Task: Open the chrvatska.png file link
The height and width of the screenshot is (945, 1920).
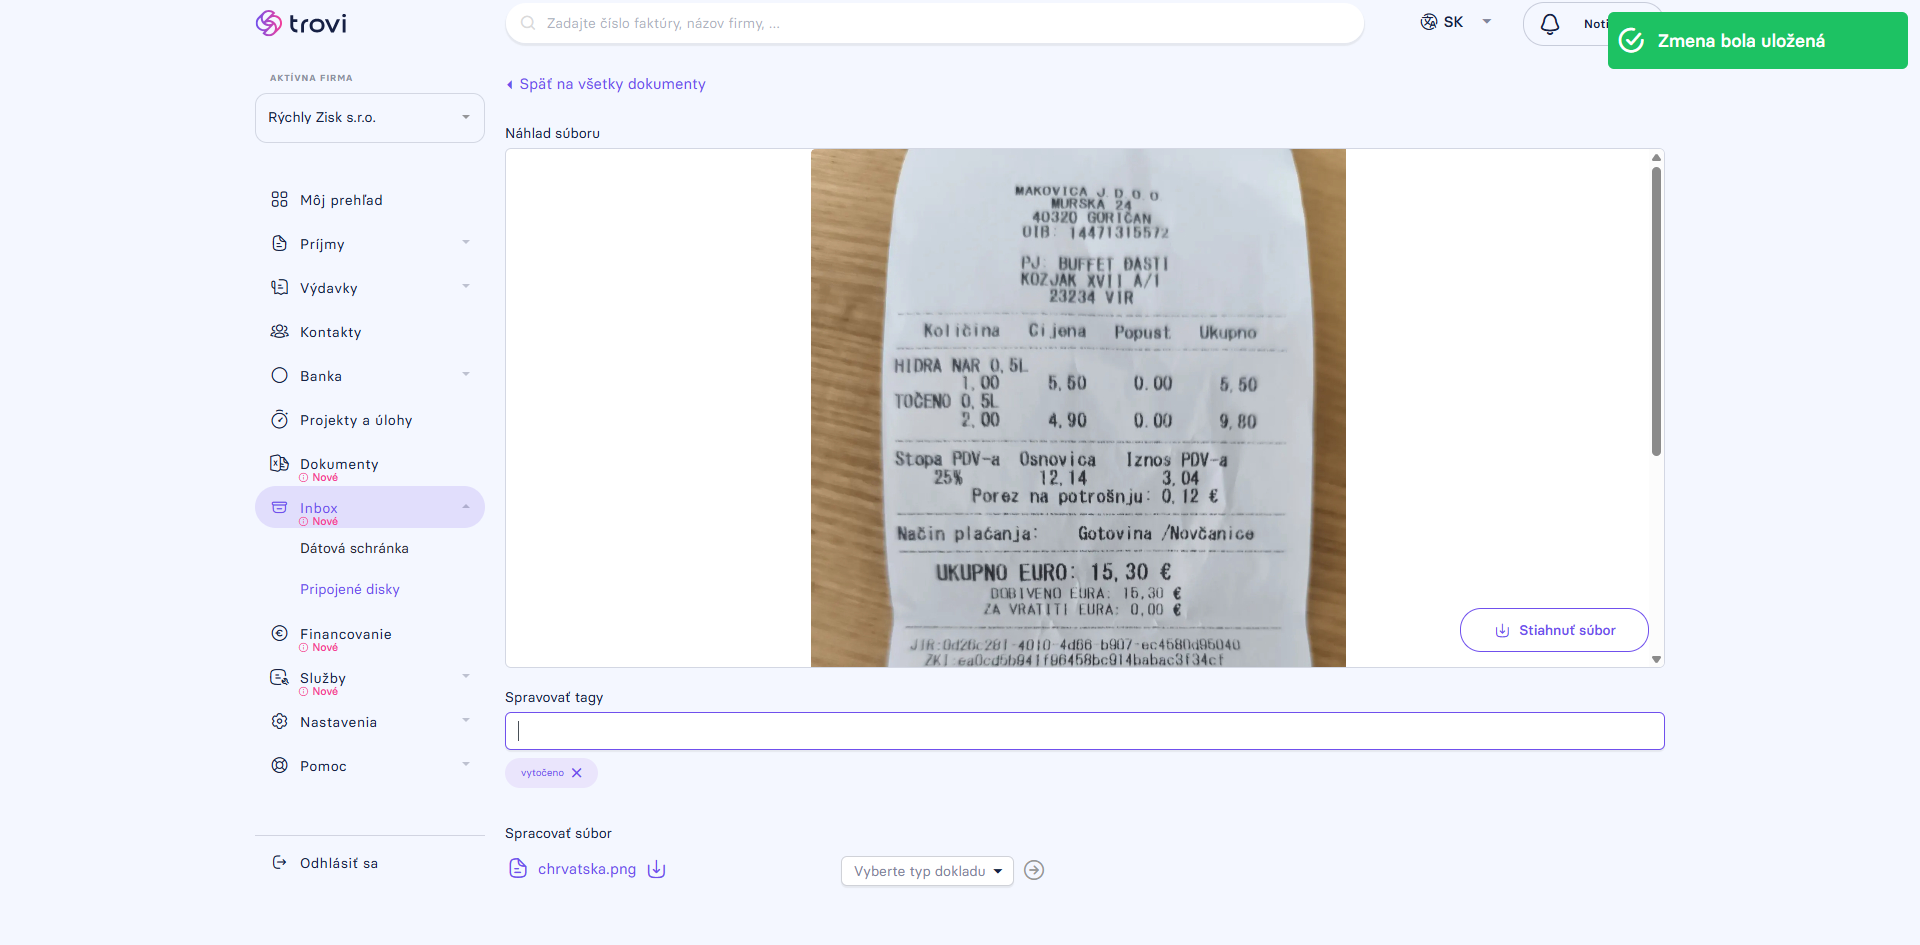Action: click(x=587, y=869)
